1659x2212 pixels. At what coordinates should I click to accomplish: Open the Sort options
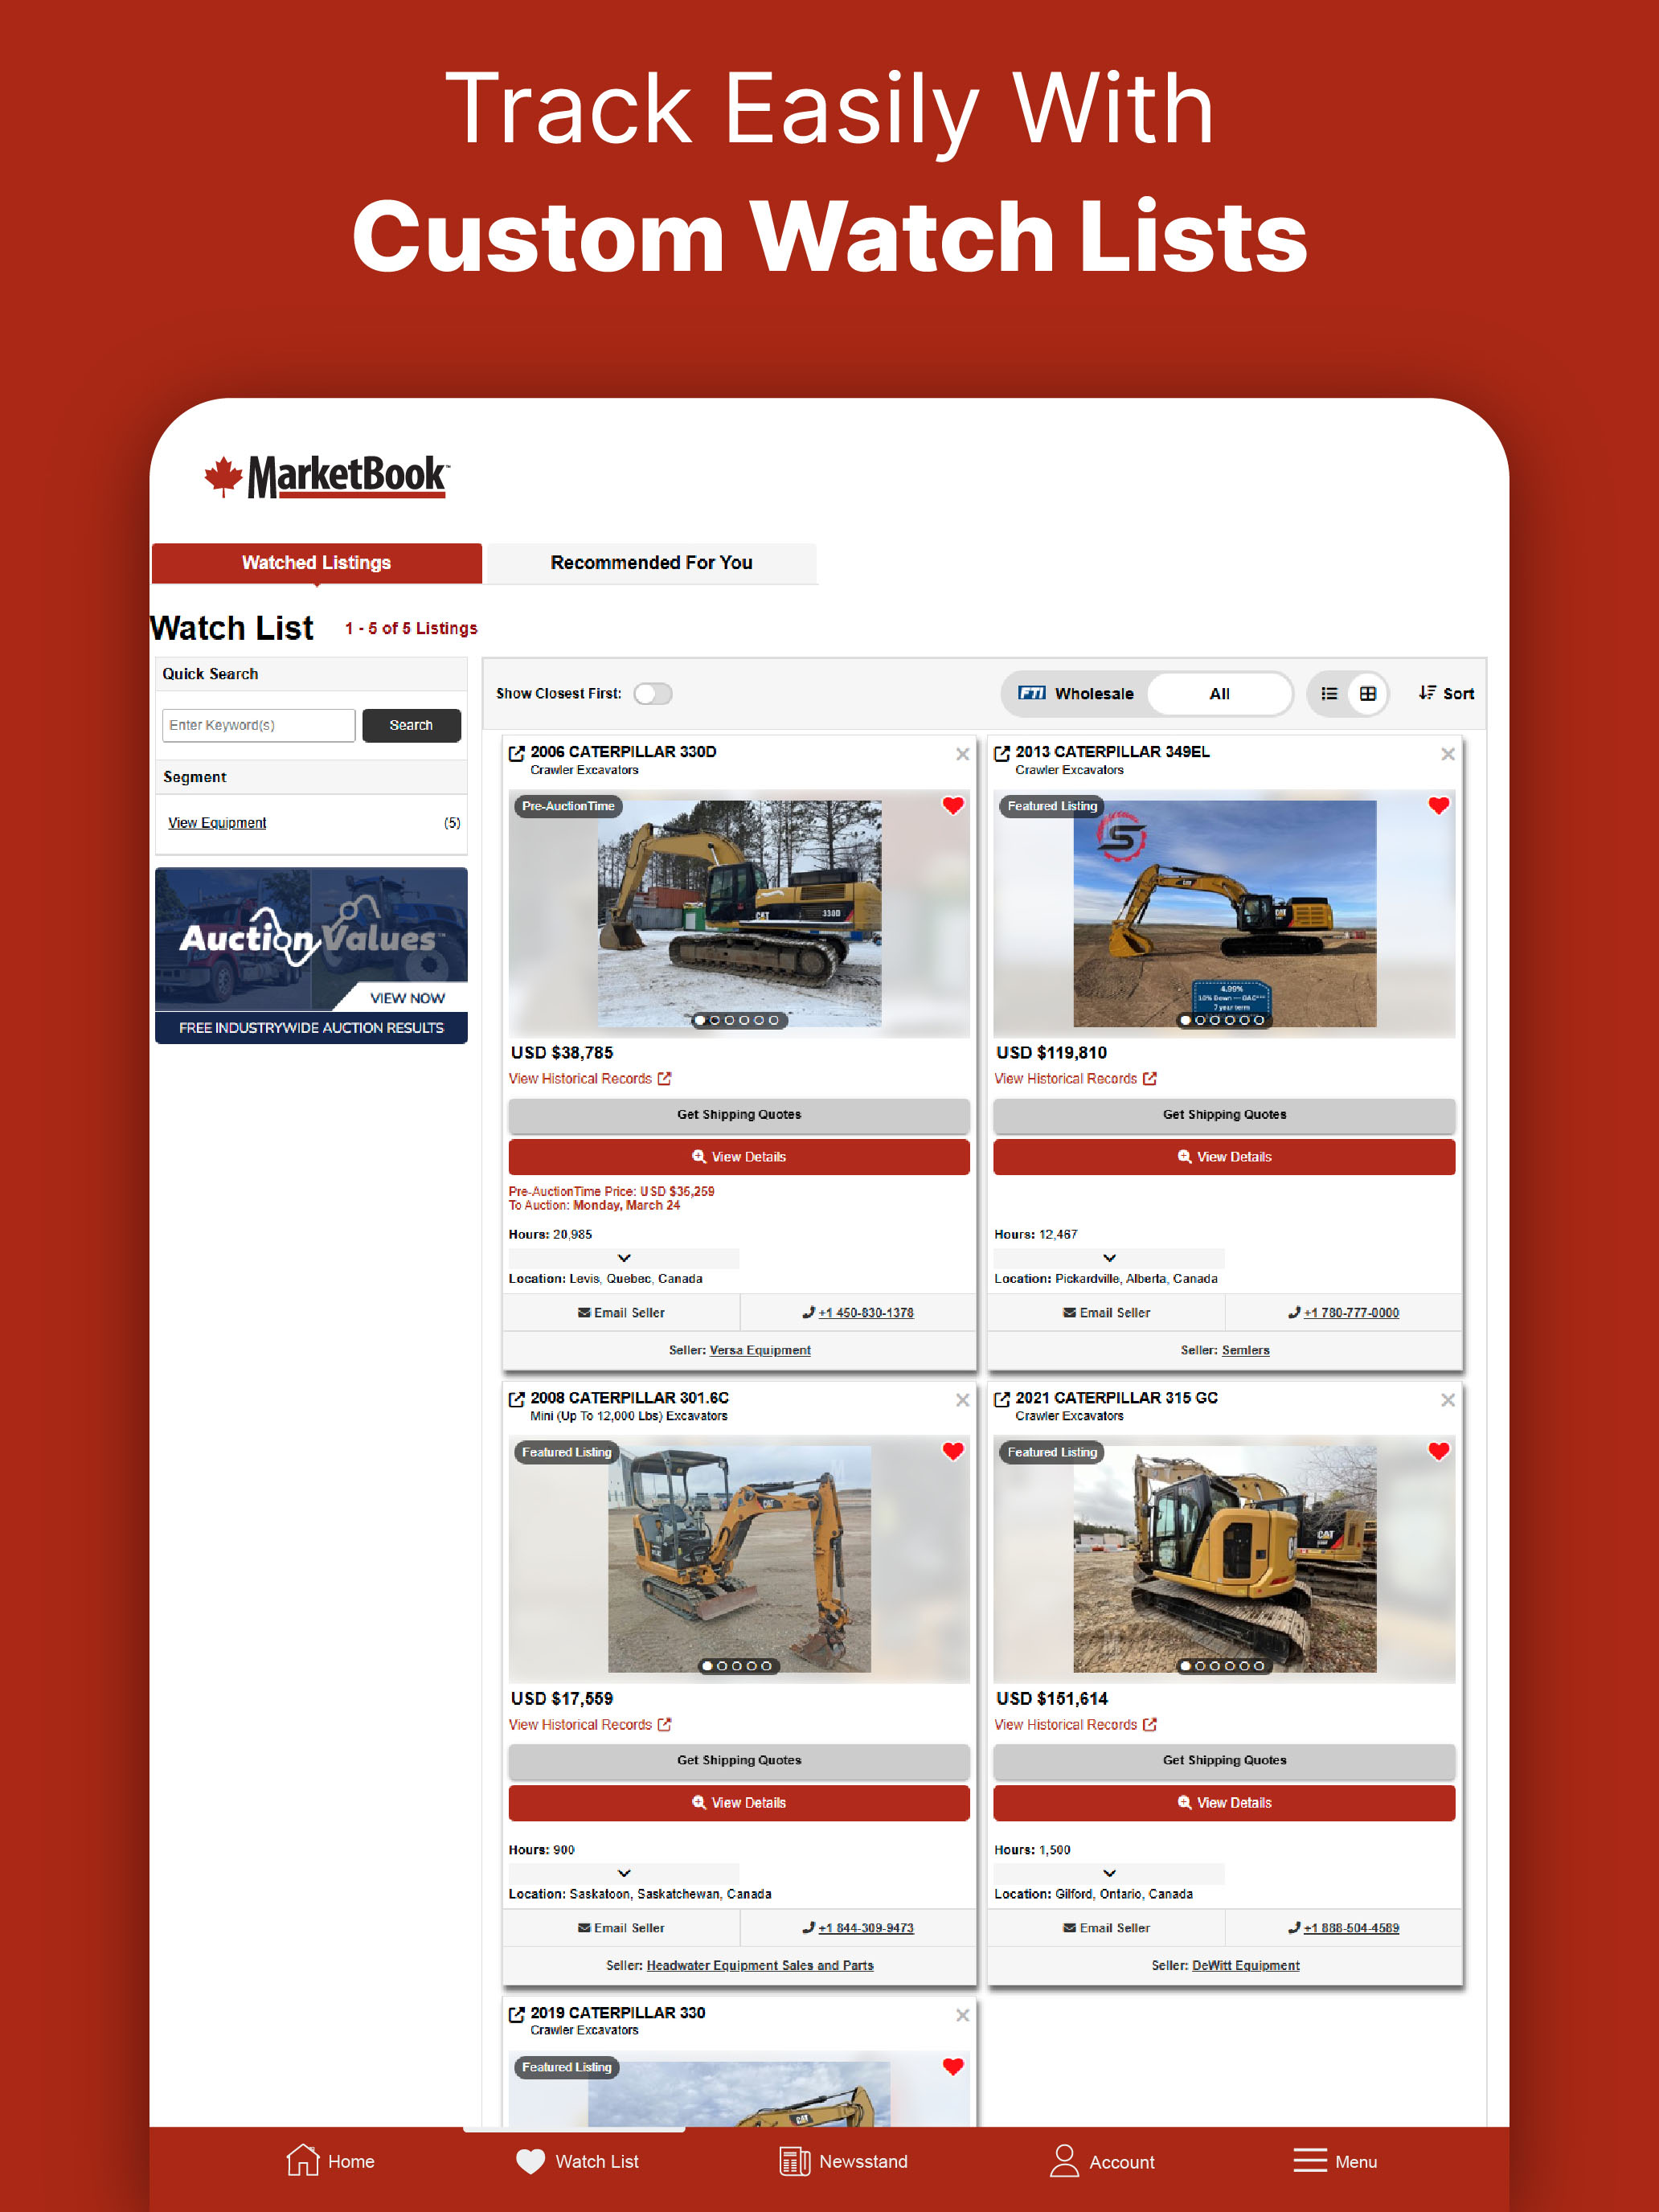pyautogui.click(x=1446, y=693)
